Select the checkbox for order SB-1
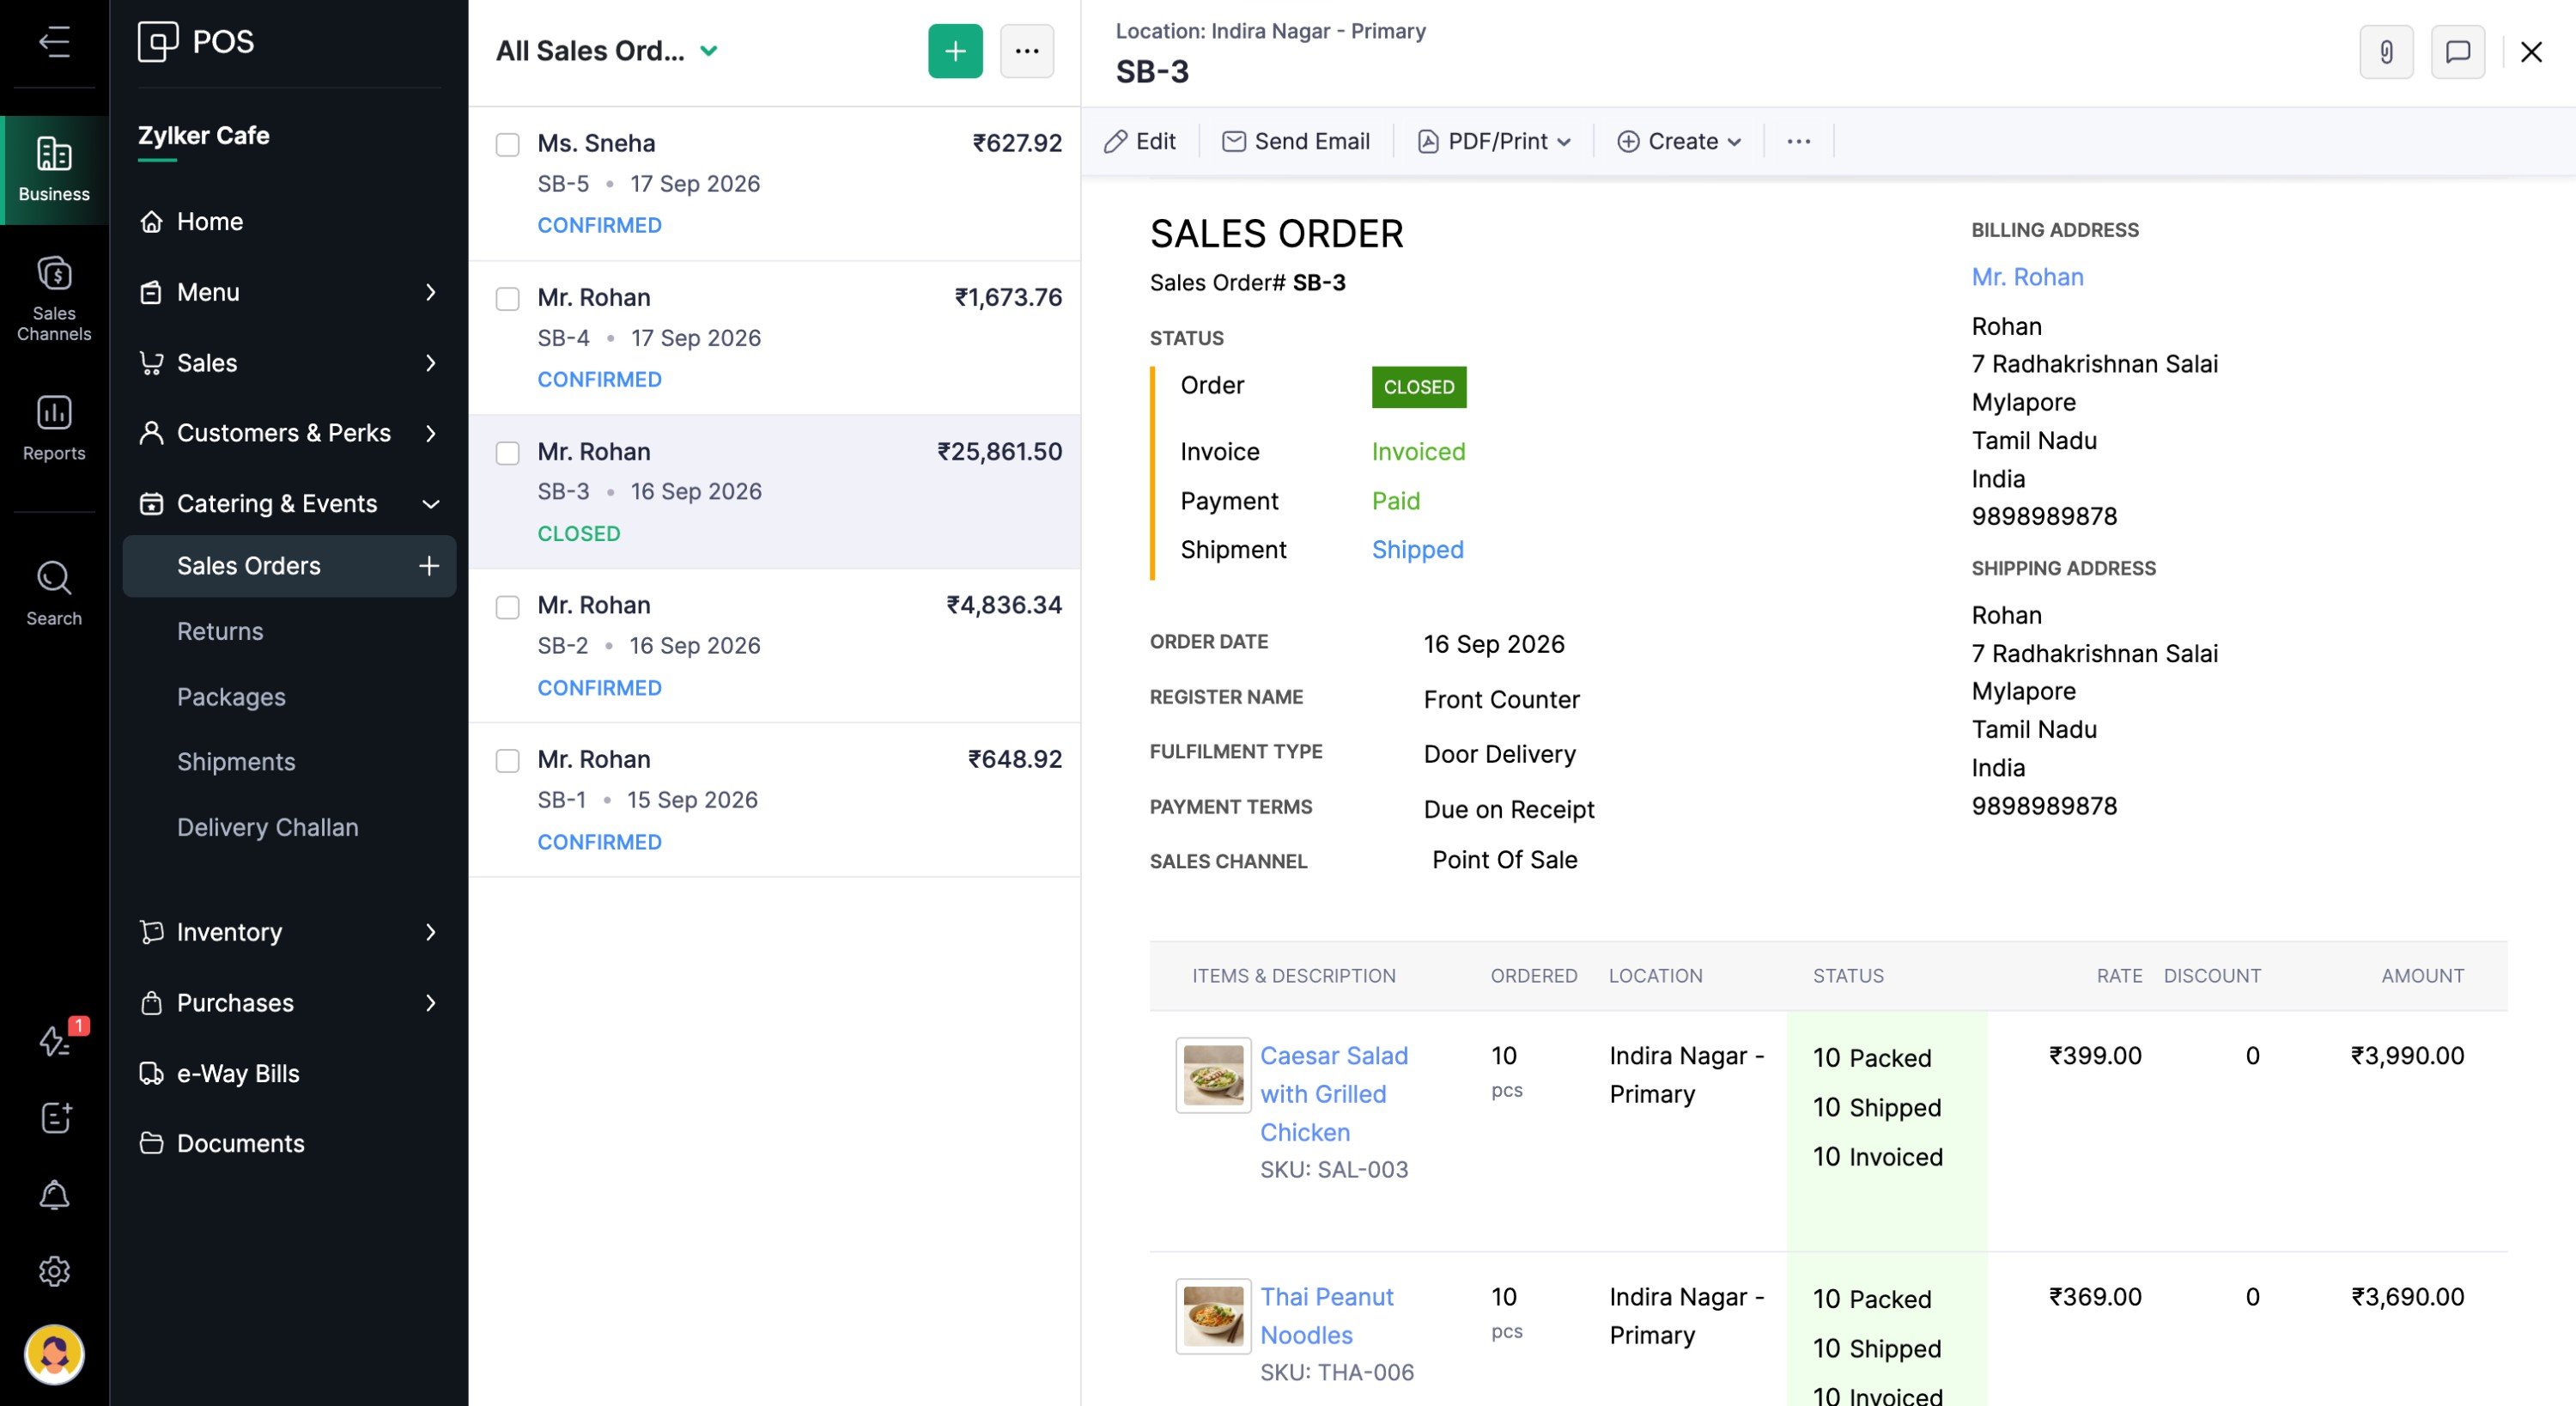The image size is (2576, 1406). pyautogui.click(x=508, y=760)
